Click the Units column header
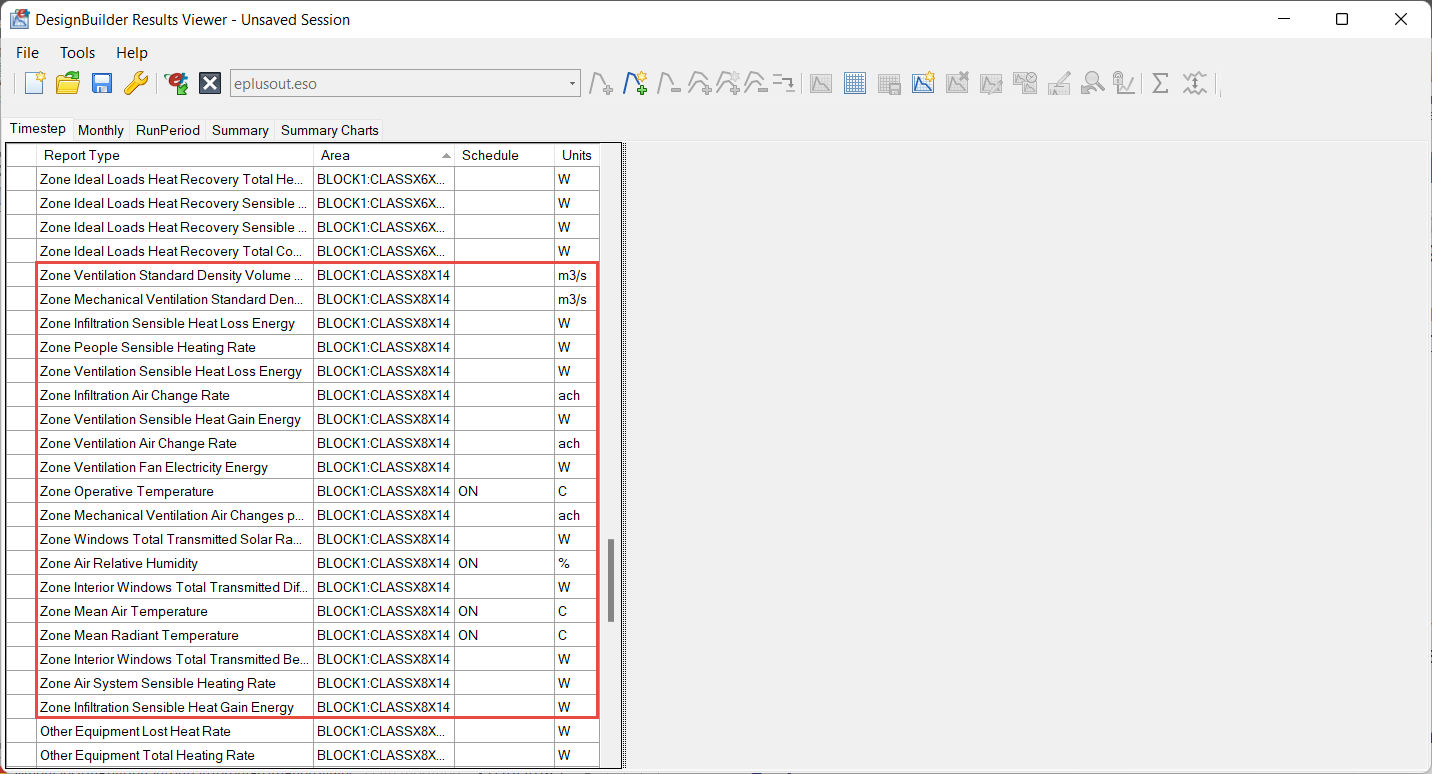This screenshot has width=1432, height=774. (577, 155)
